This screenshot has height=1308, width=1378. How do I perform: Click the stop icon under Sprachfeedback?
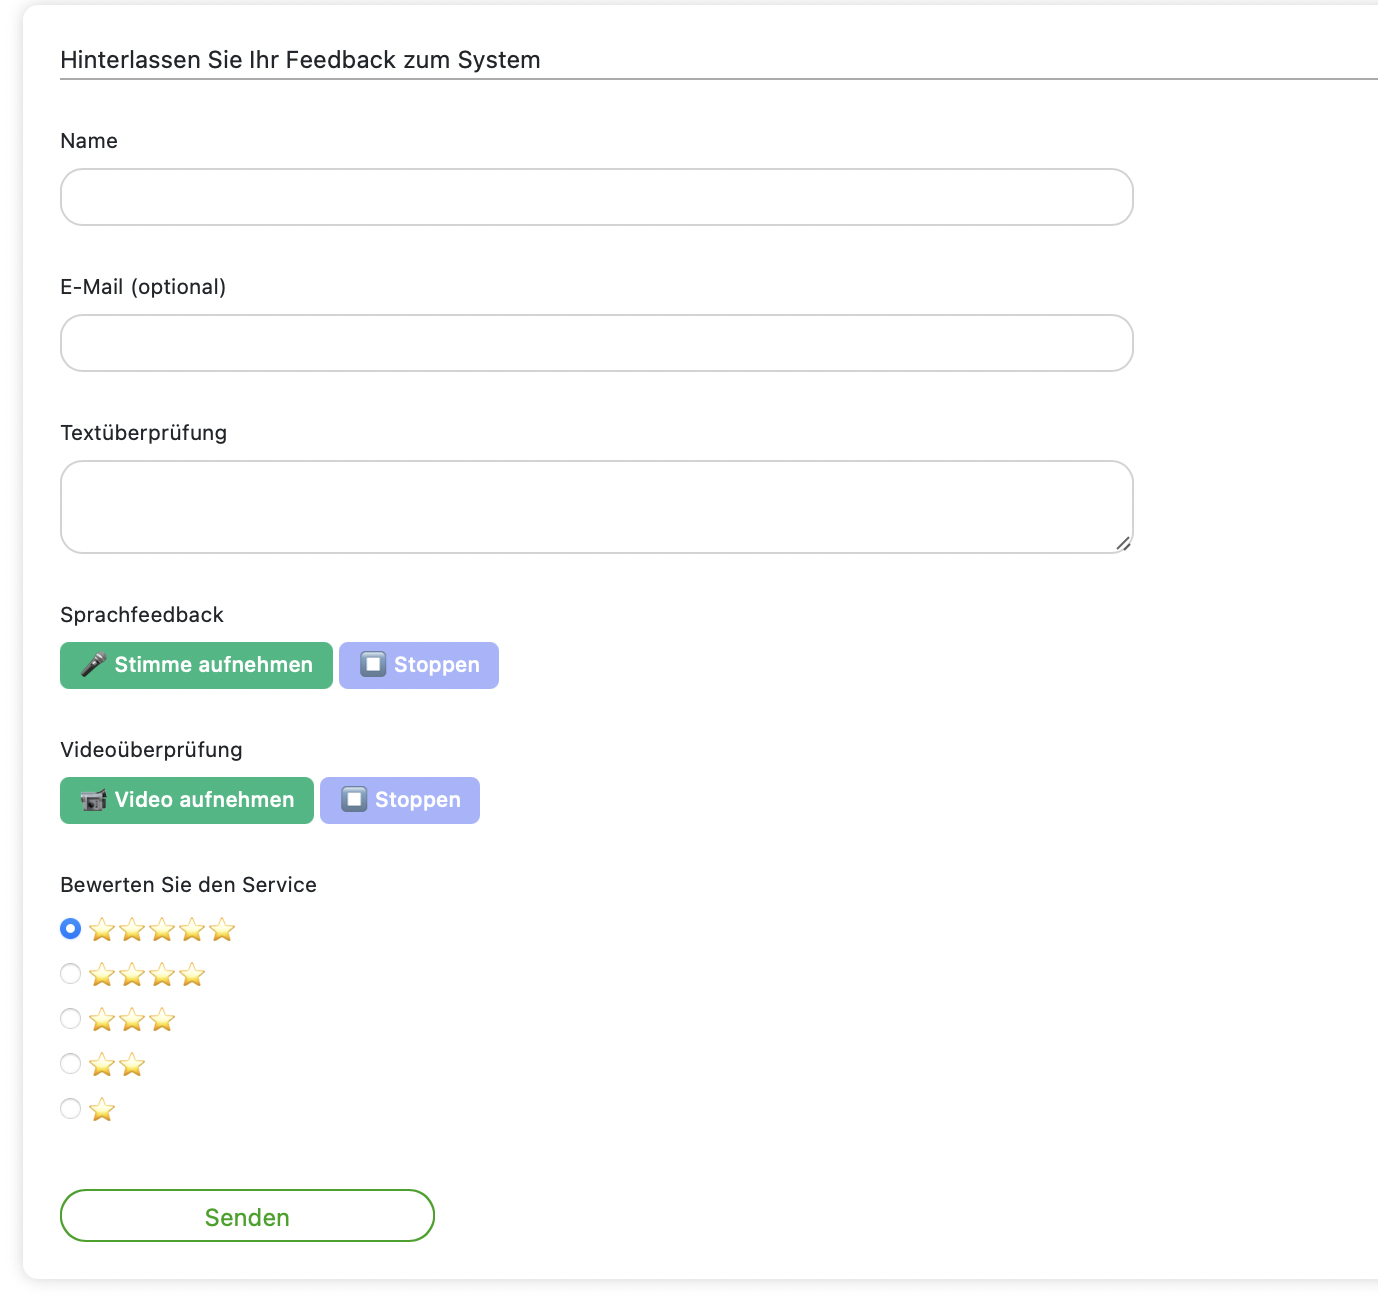pyautogui.click(x=373, y=665)
